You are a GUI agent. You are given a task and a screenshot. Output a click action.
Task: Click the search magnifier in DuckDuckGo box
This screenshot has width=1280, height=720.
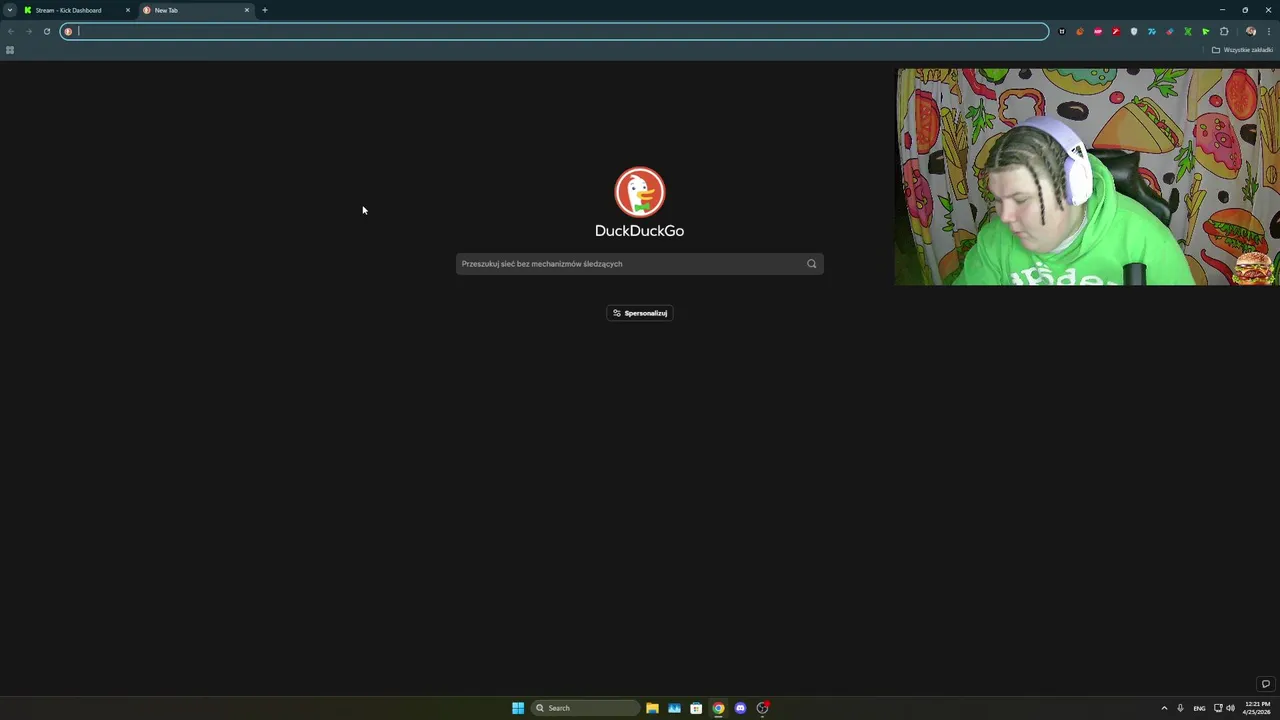(812, 264)
